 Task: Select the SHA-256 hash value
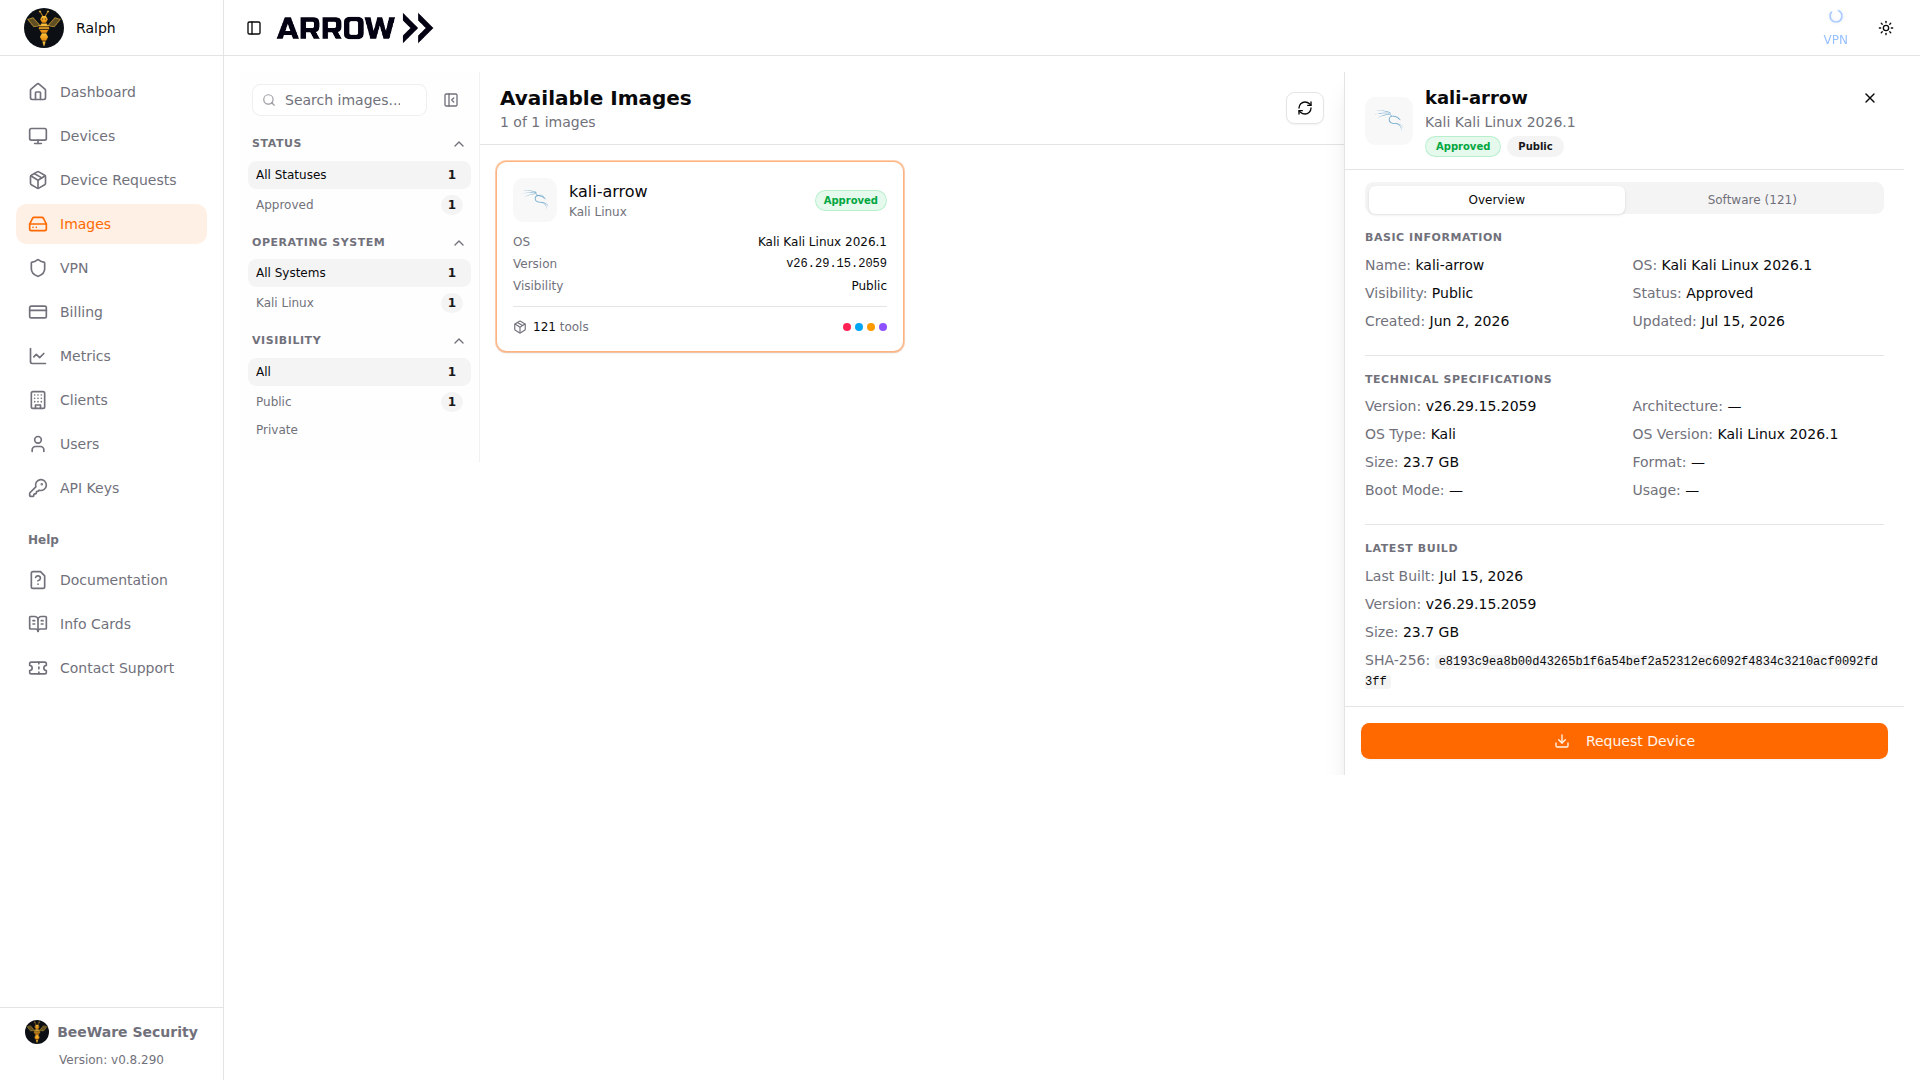pyautogui.click(x=1621, y=671)
